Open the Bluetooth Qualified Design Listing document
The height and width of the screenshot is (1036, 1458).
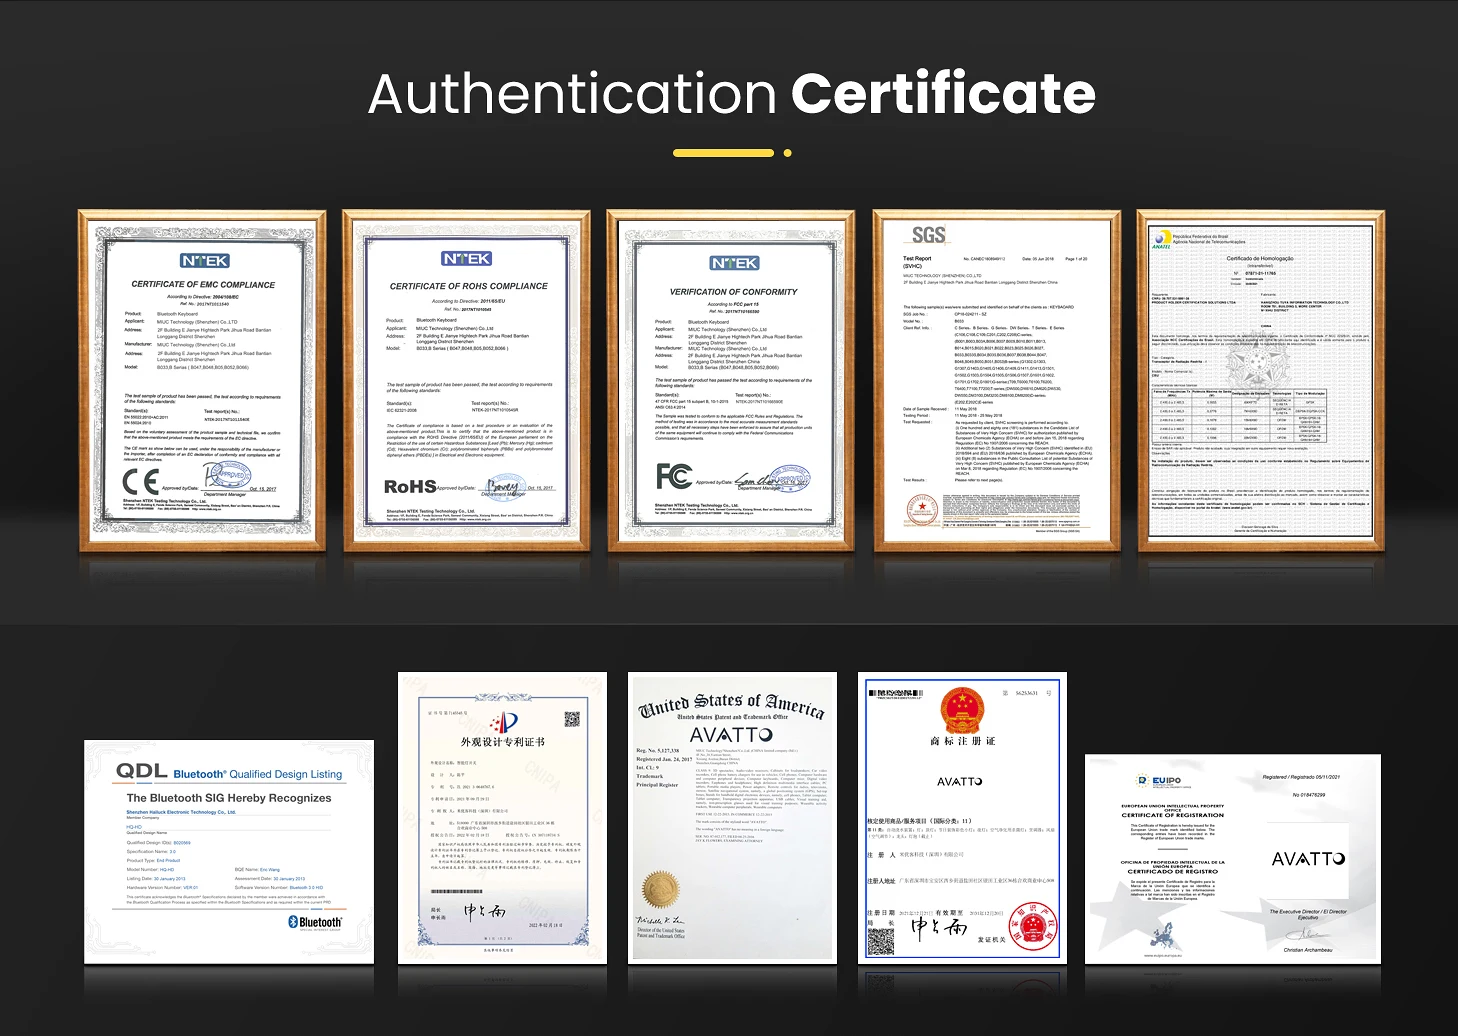tap(229, 852)
